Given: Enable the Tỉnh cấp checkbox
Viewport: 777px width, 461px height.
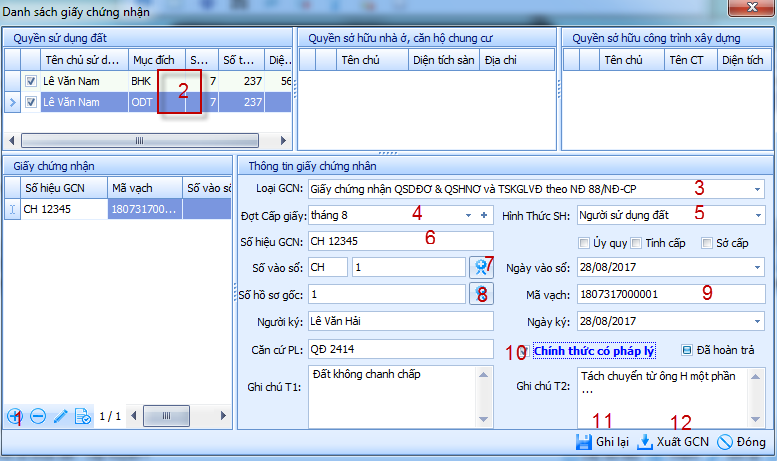Looking at the screenshot, I should click(637, 242).
